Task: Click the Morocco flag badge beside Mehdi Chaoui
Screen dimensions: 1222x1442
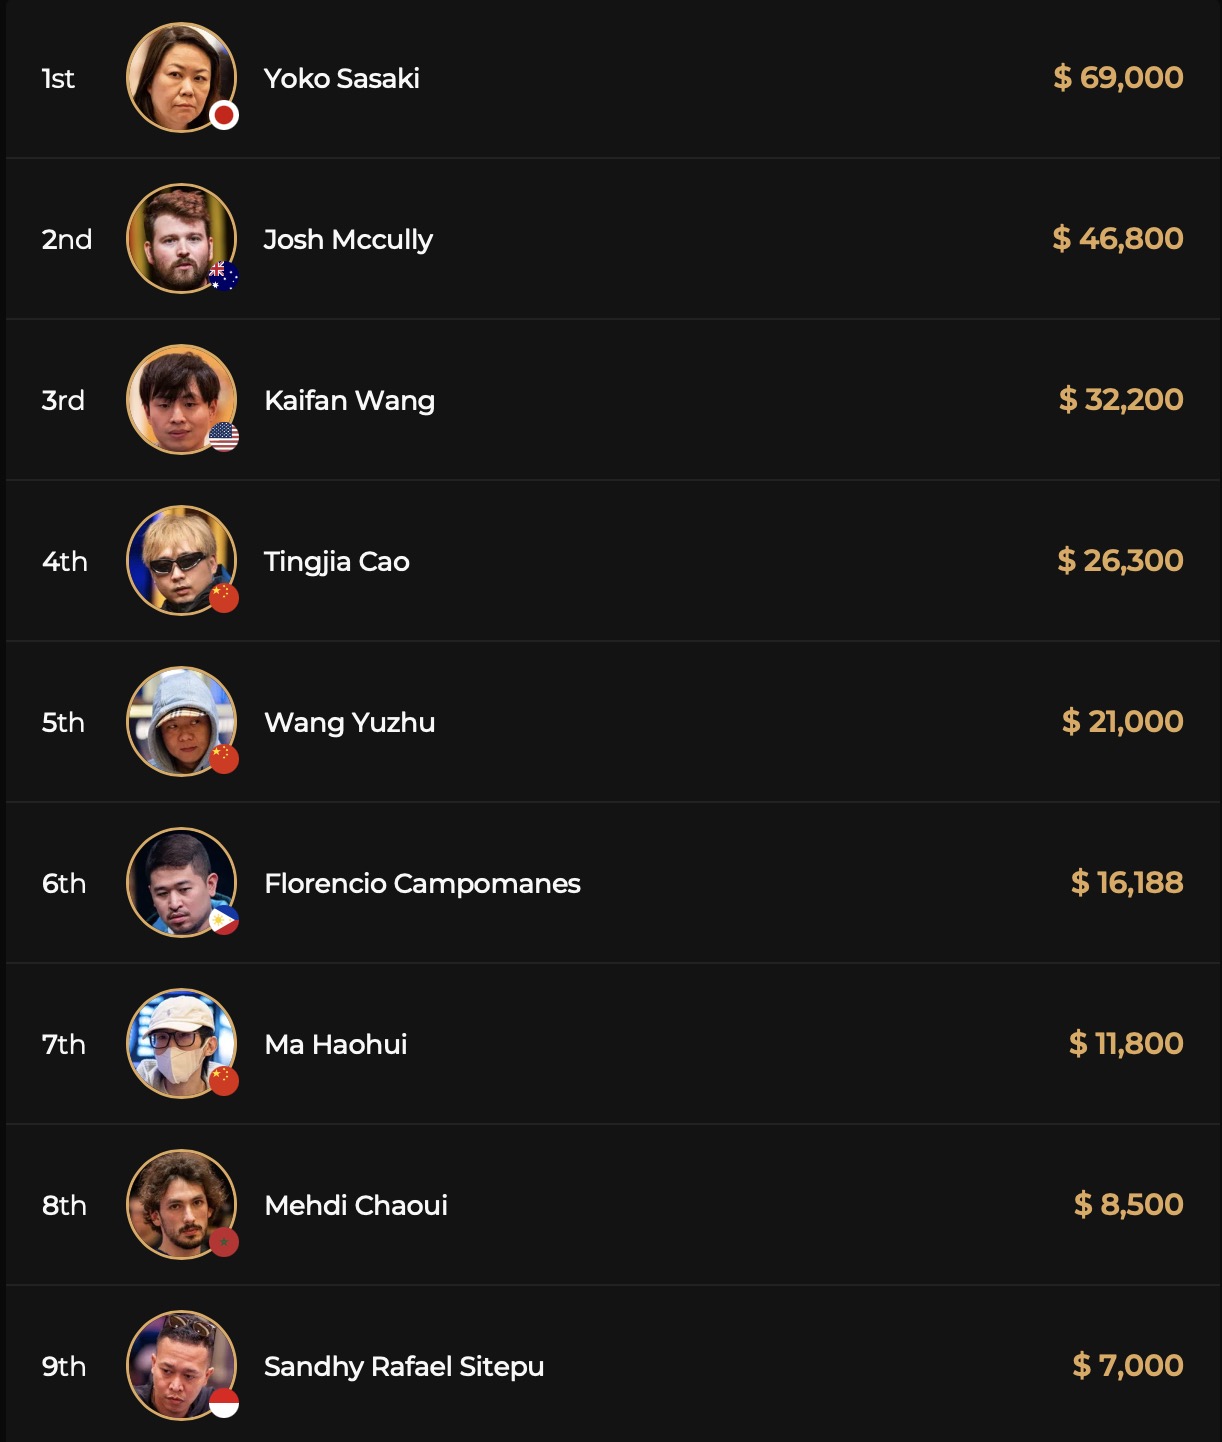Action: pos(224,1242)
